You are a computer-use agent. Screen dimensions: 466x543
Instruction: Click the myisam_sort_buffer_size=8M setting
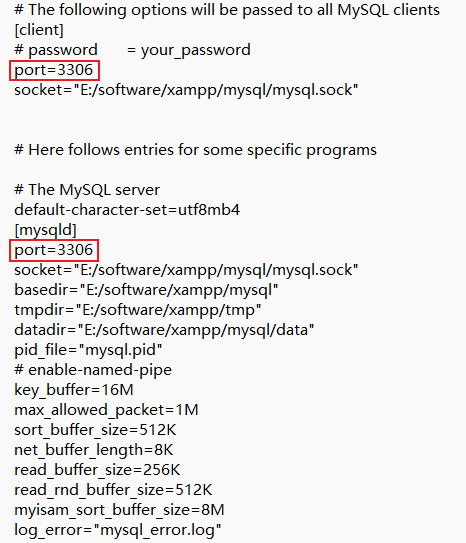click(x=119, y=510)
